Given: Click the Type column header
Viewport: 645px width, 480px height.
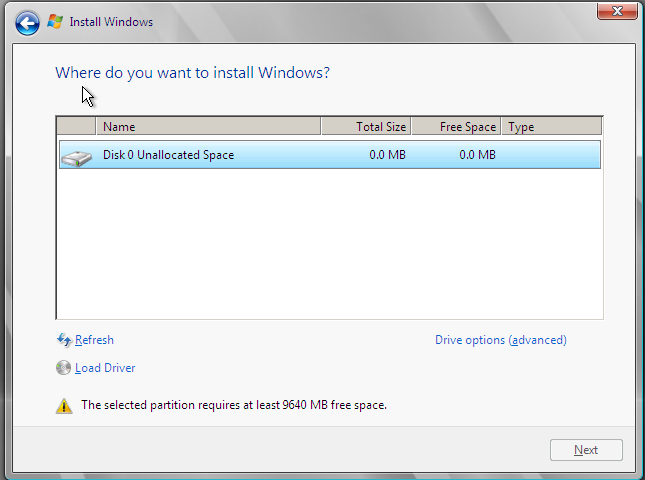Looking at the screenshot, I should pyautogui.click(x=550, y=127).
